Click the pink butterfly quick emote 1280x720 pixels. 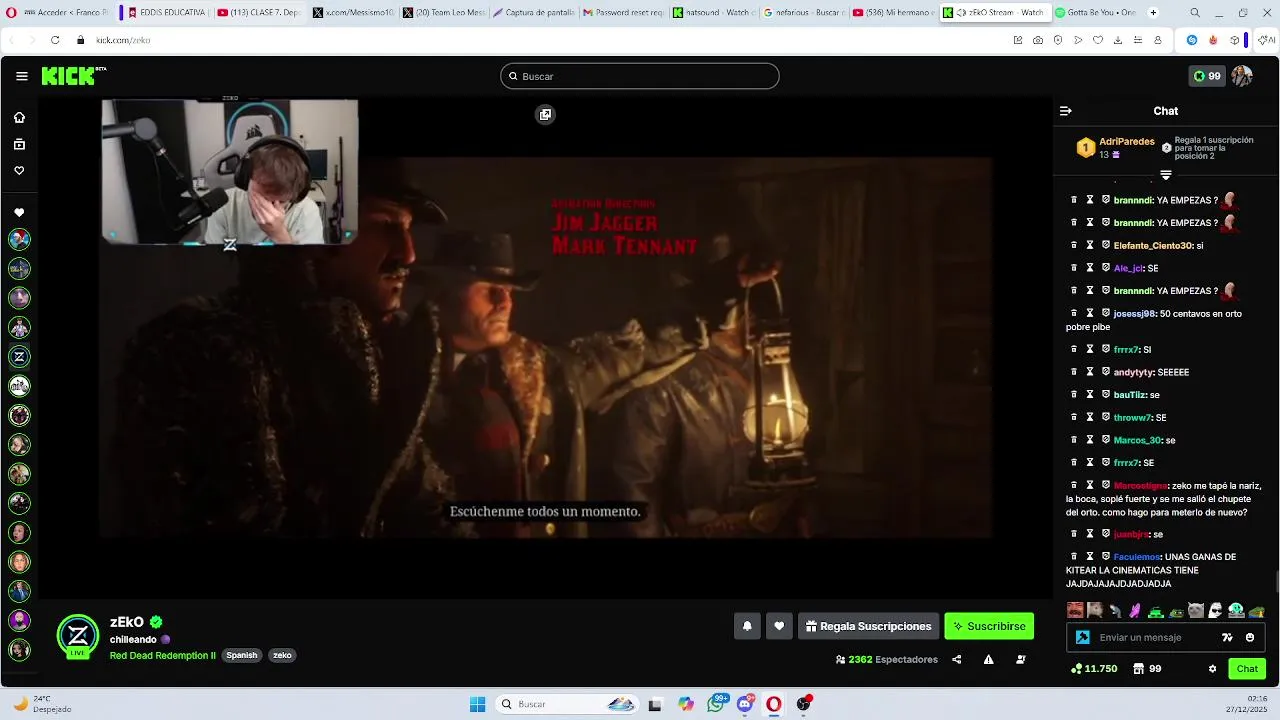[1135, 610]
